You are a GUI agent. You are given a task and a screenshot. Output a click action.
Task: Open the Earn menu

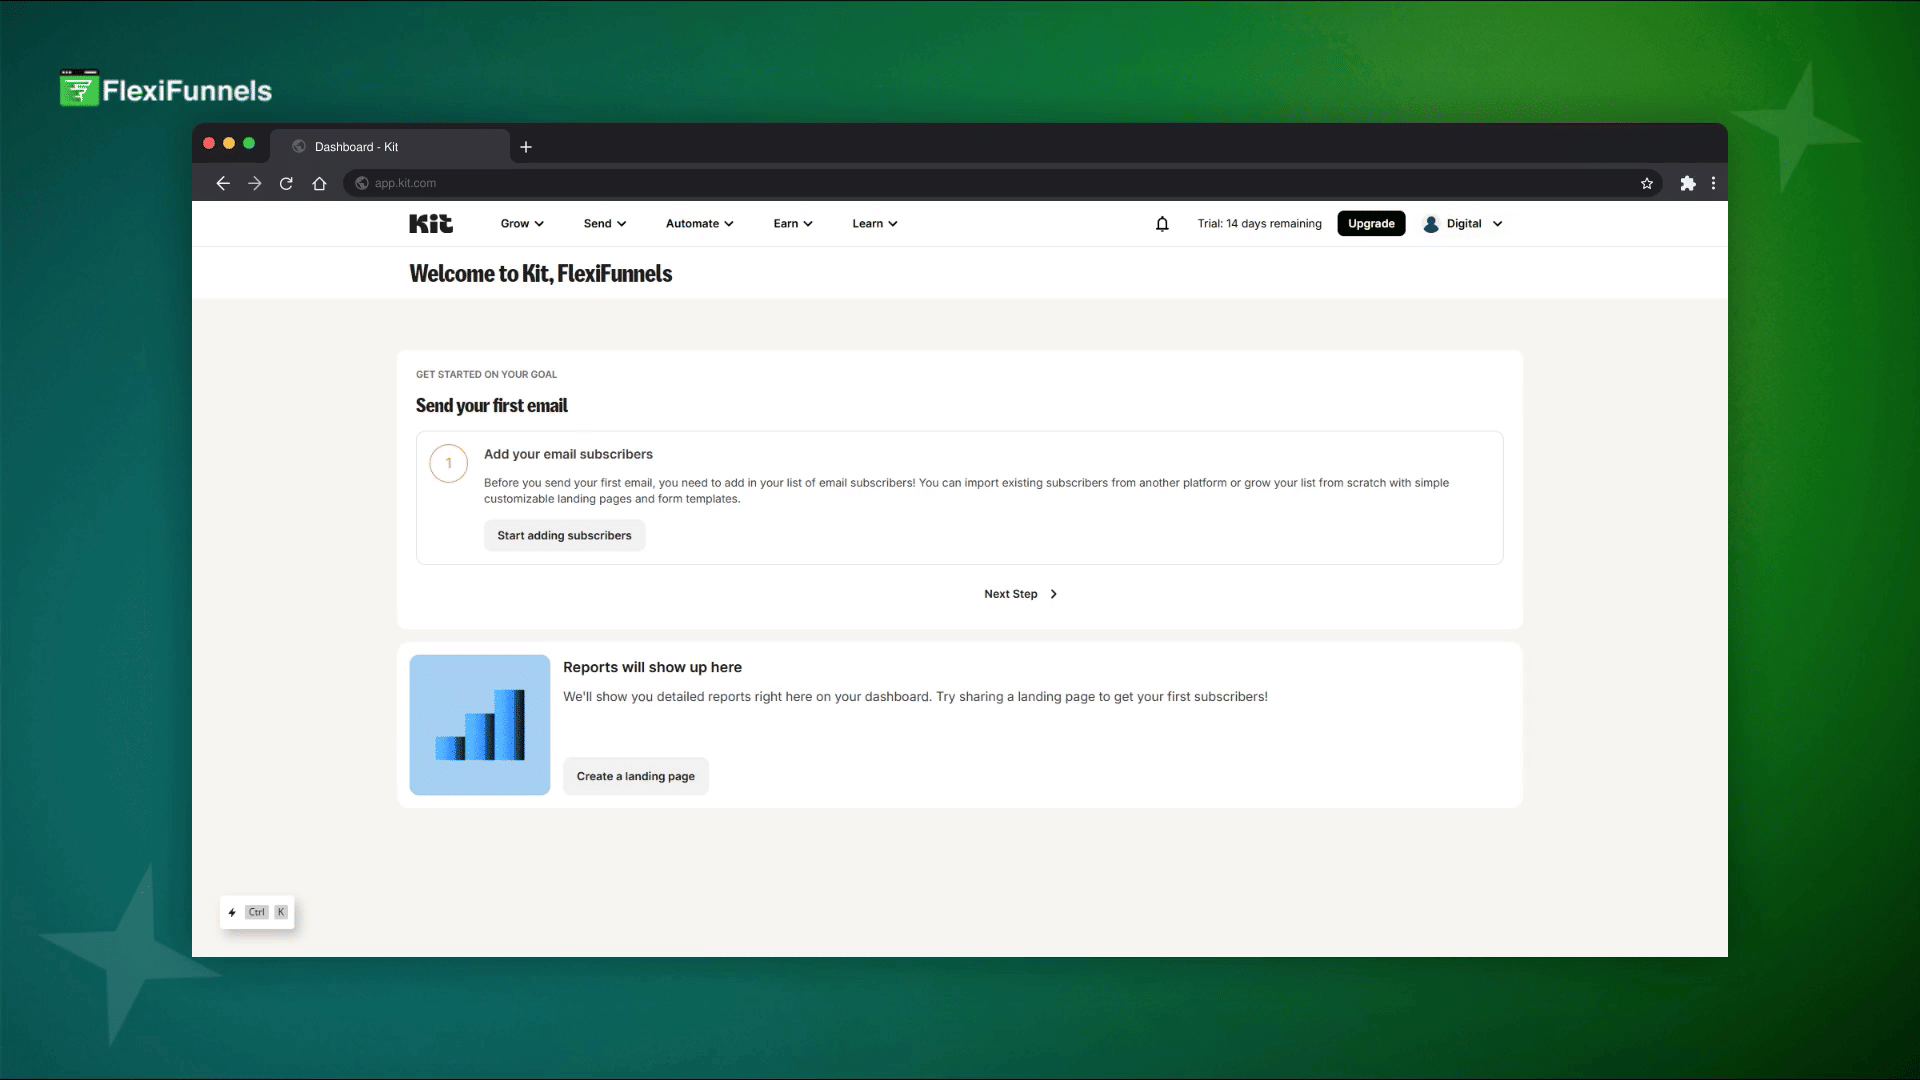[x=793, y=224]
